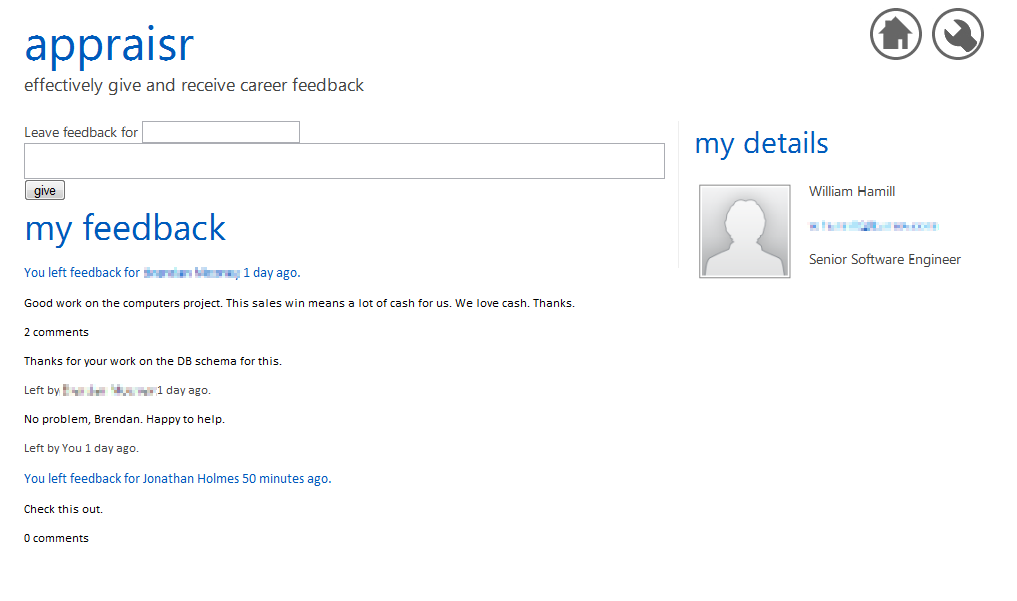
Task: Click the profile avatar picture
Action: tap(745, 231)
